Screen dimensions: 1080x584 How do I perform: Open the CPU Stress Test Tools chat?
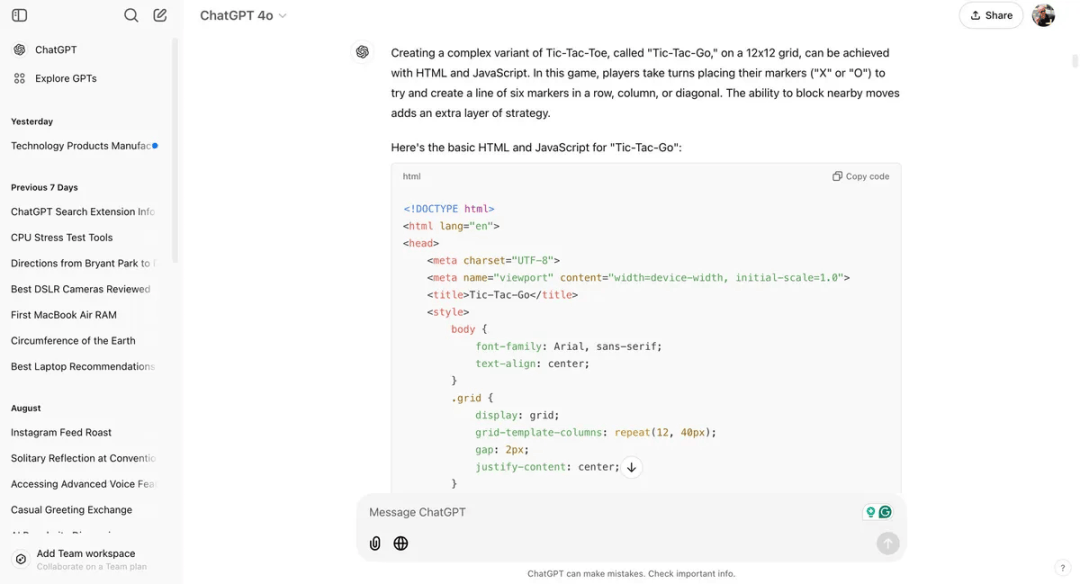coord(62,238)
